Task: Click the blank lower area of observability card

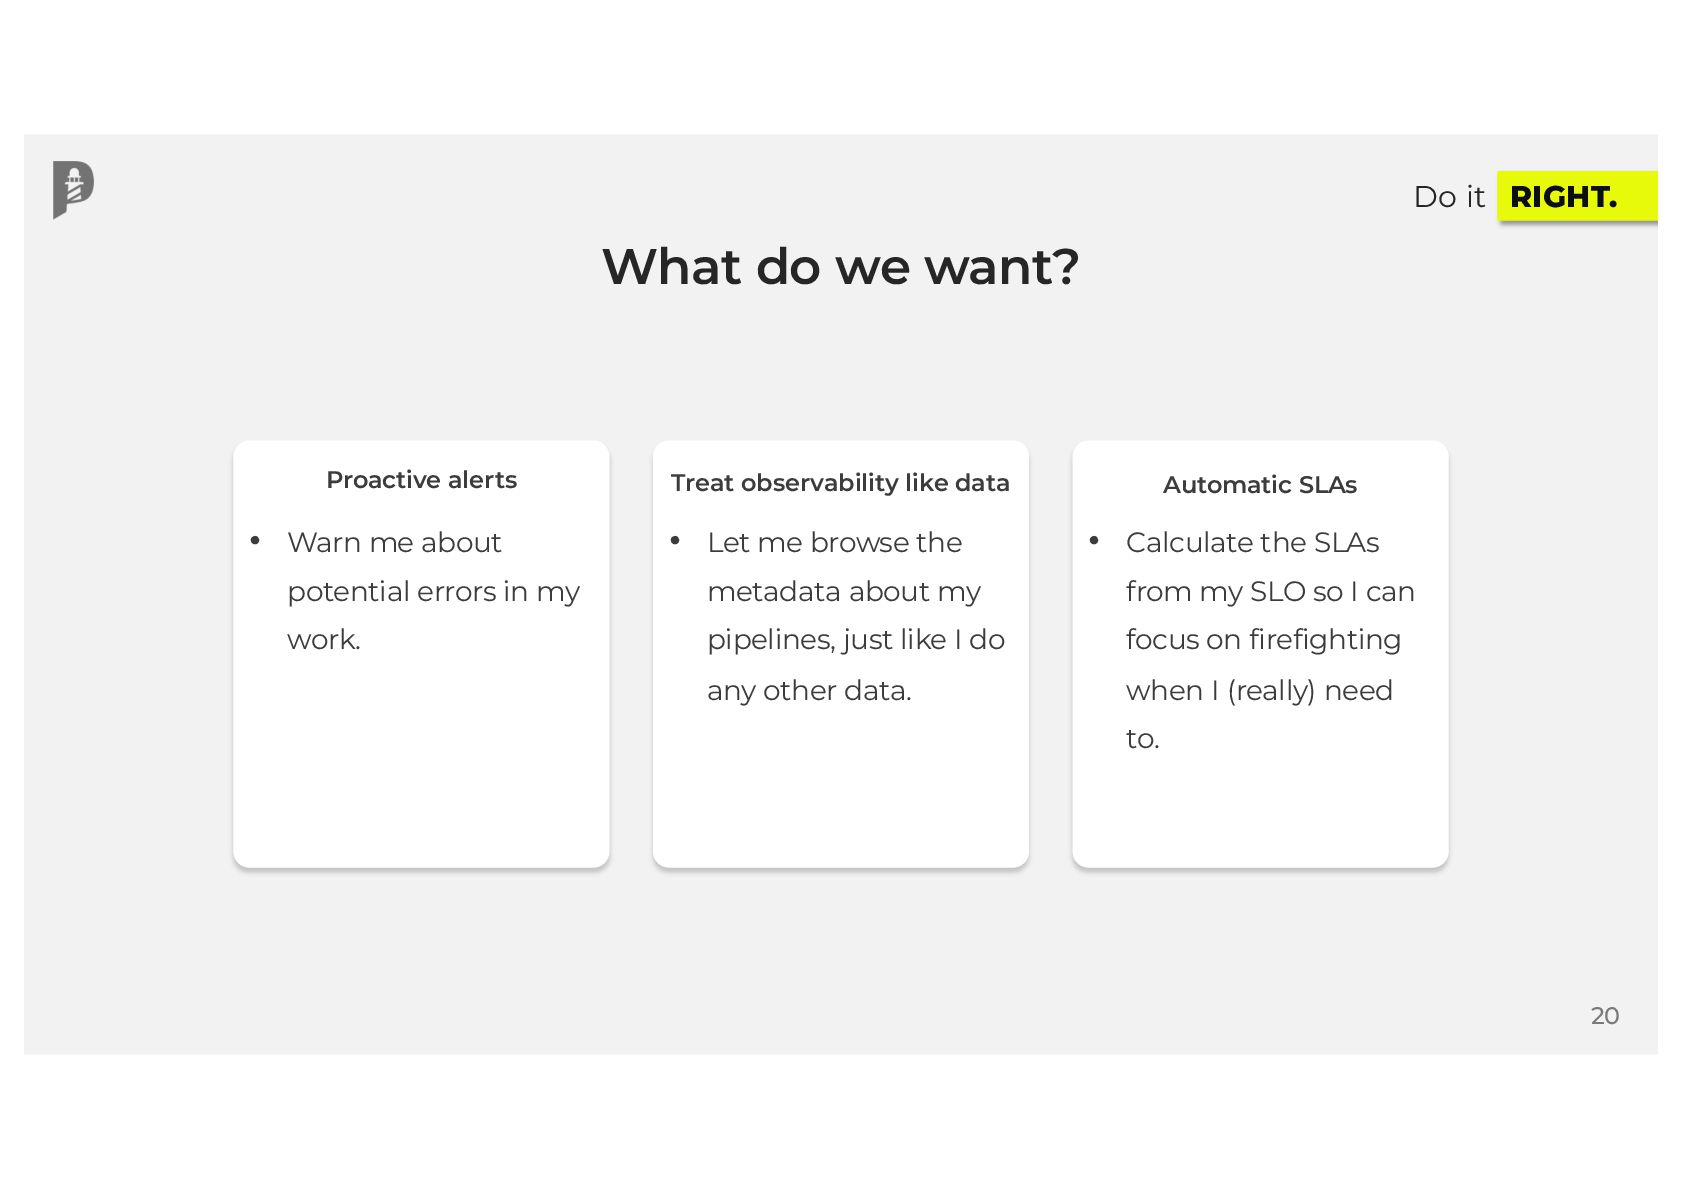Action: tap(840, 790)
